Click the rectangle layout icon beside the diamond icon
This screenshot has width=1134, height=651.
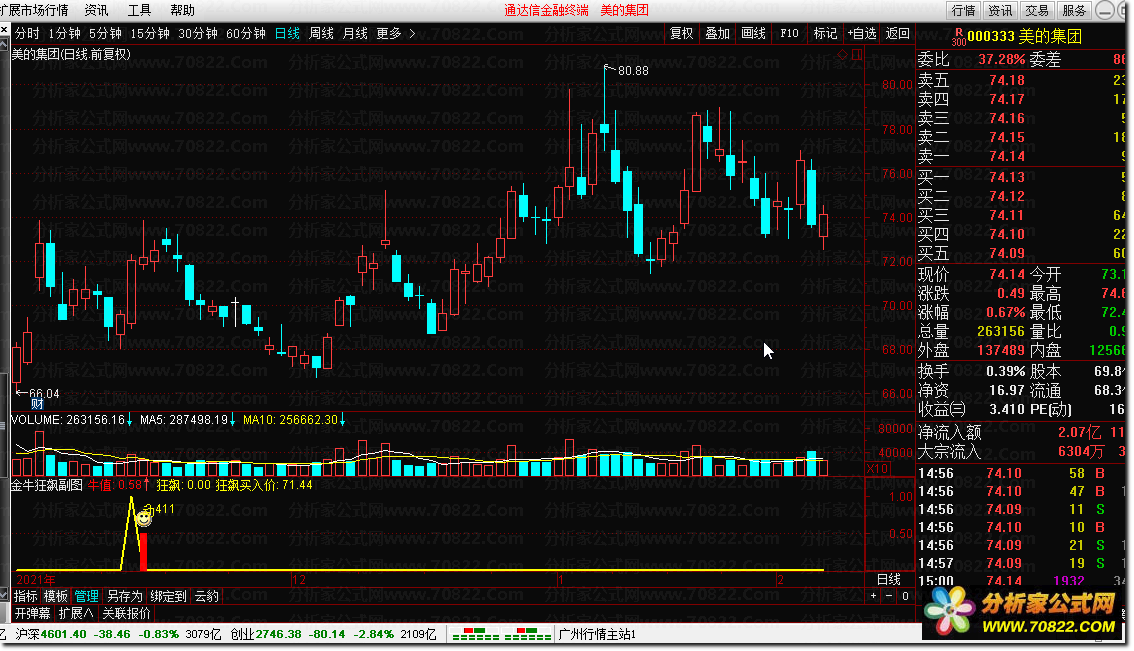tap(857, 55)
